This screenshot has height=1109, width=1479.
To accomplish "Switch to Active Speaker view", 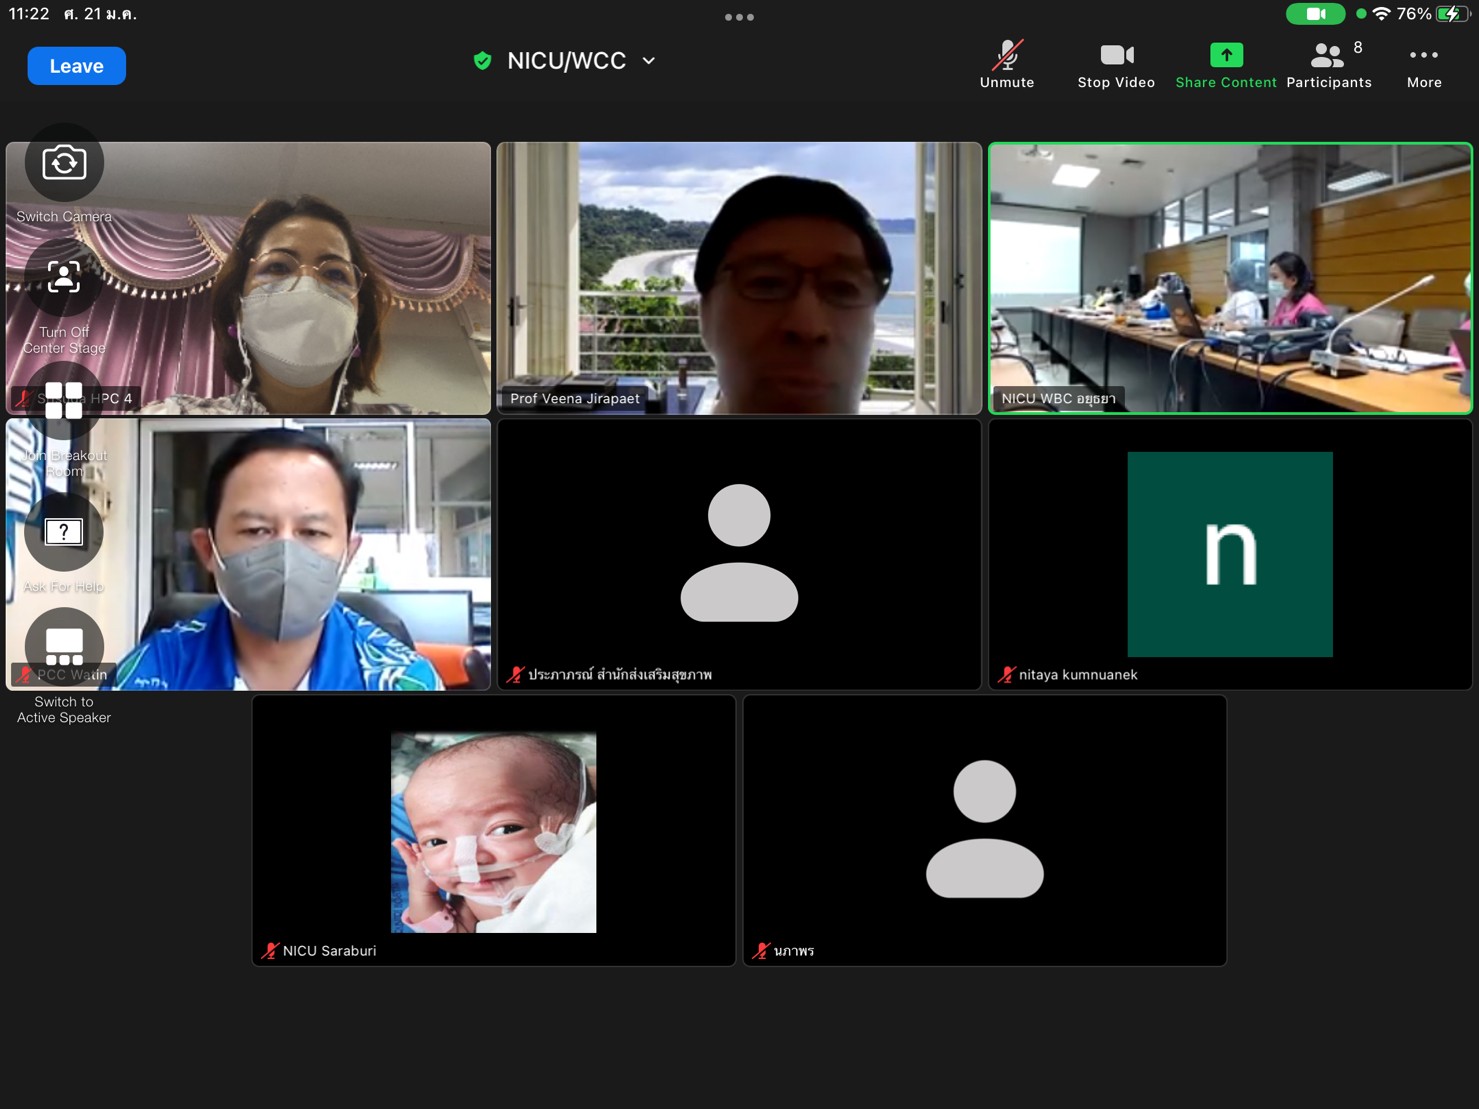I will coord(64,647).
